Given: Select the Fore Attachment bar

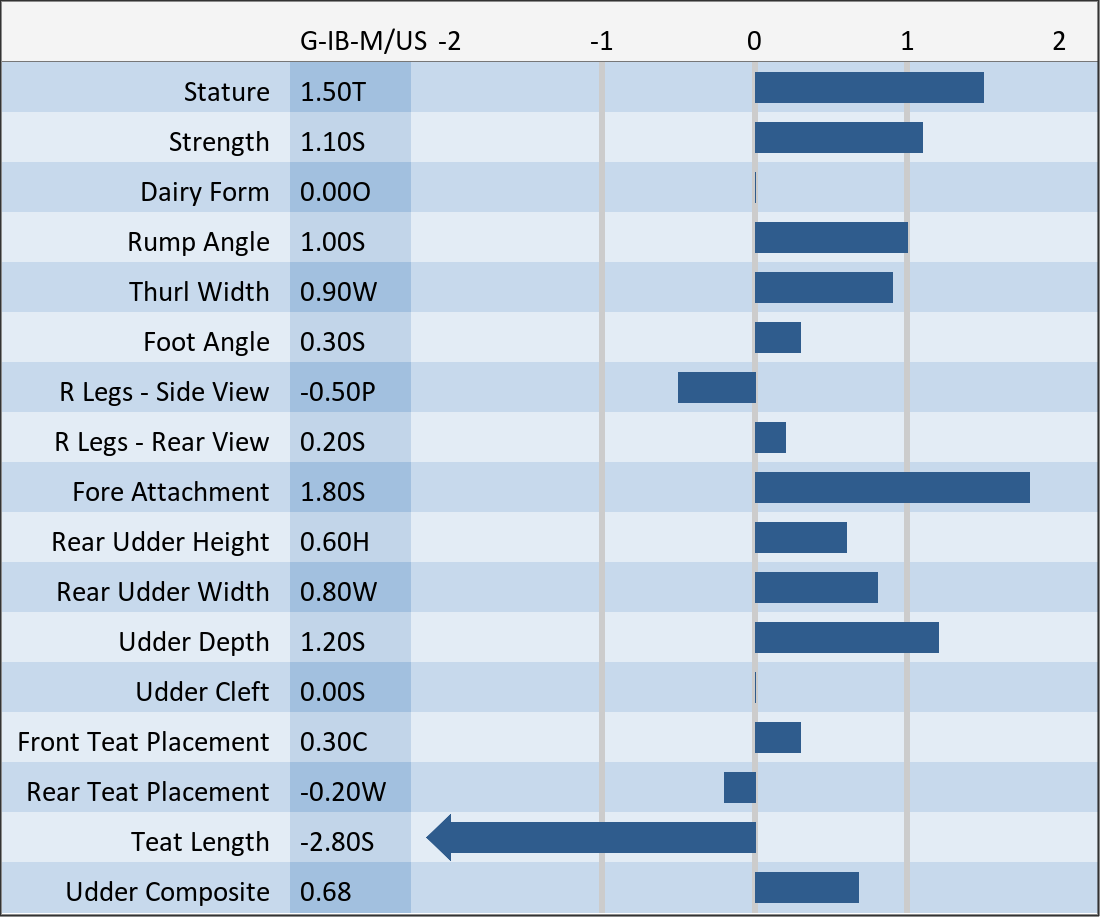Looking at the screenshot, I should coord(891,488).
